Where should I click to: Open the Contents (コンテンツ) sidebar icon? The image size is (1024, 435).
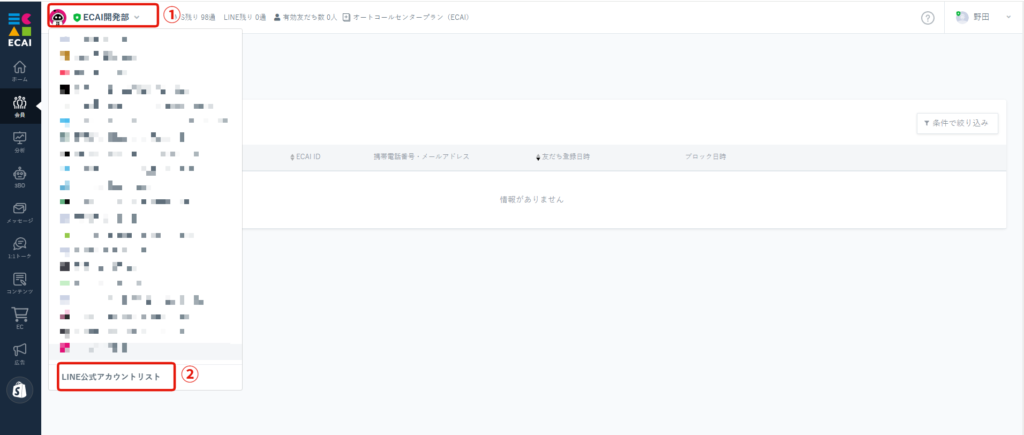click(20, 282)
